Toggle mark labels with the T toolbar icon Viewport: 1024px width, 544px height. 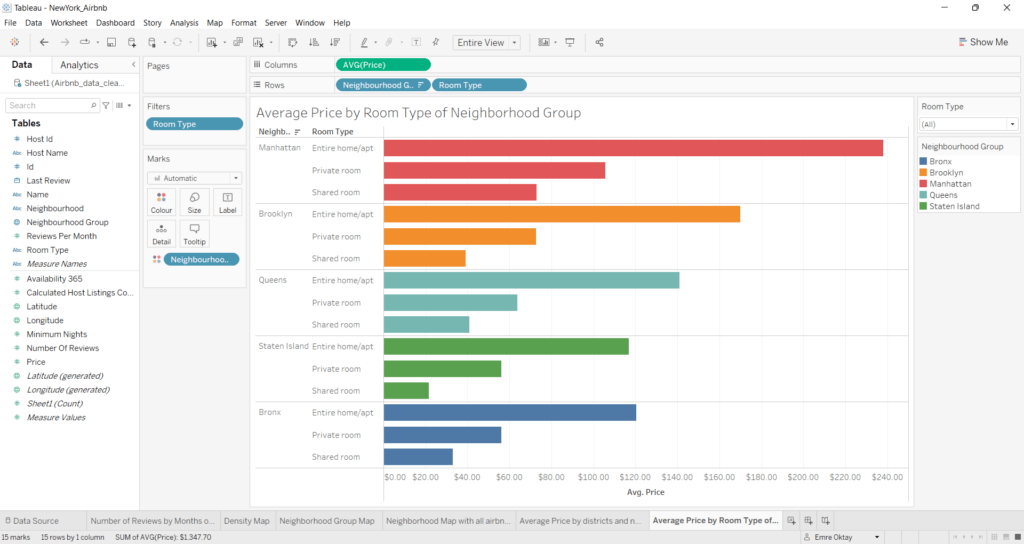pos(415,42)
